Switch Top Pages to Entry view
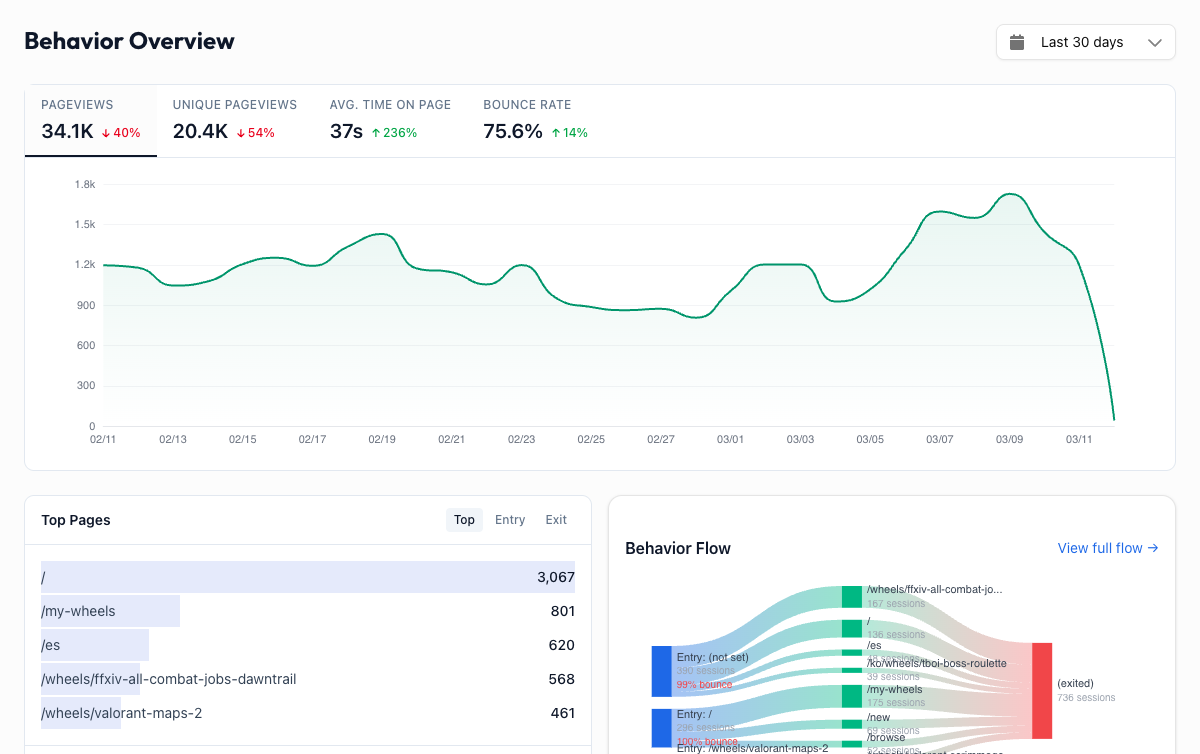This screenshot has height=754, width=1200. (510, 520)
